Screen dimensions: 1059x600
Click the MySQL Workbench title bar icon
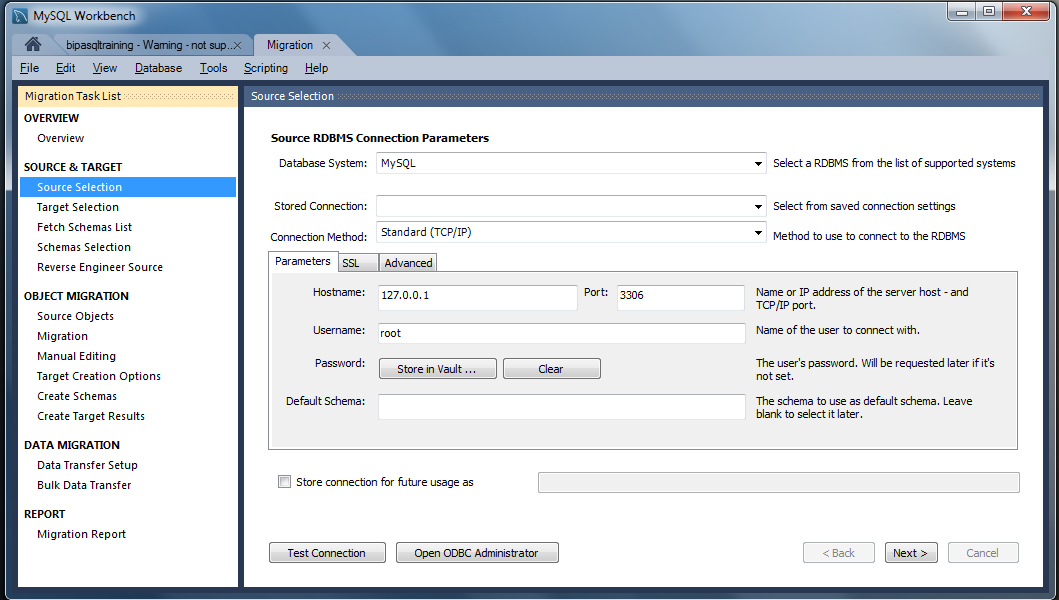click(20, 15)
